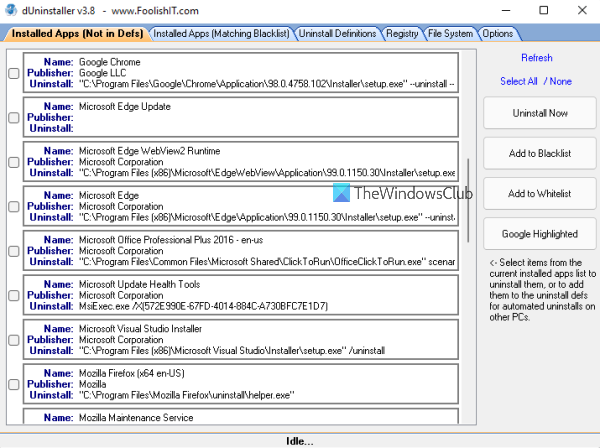Screen dimensions: 600x448
Task: Tick the Mozilla Firefox (x64 en-US) checkbox
Action: (x=14, y=384)
